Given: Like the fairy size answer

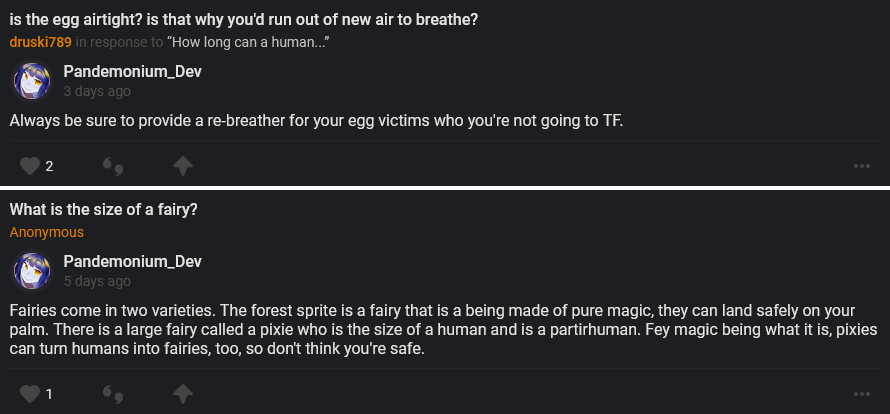Looking at the screenshot, I should tap(30, 393).
